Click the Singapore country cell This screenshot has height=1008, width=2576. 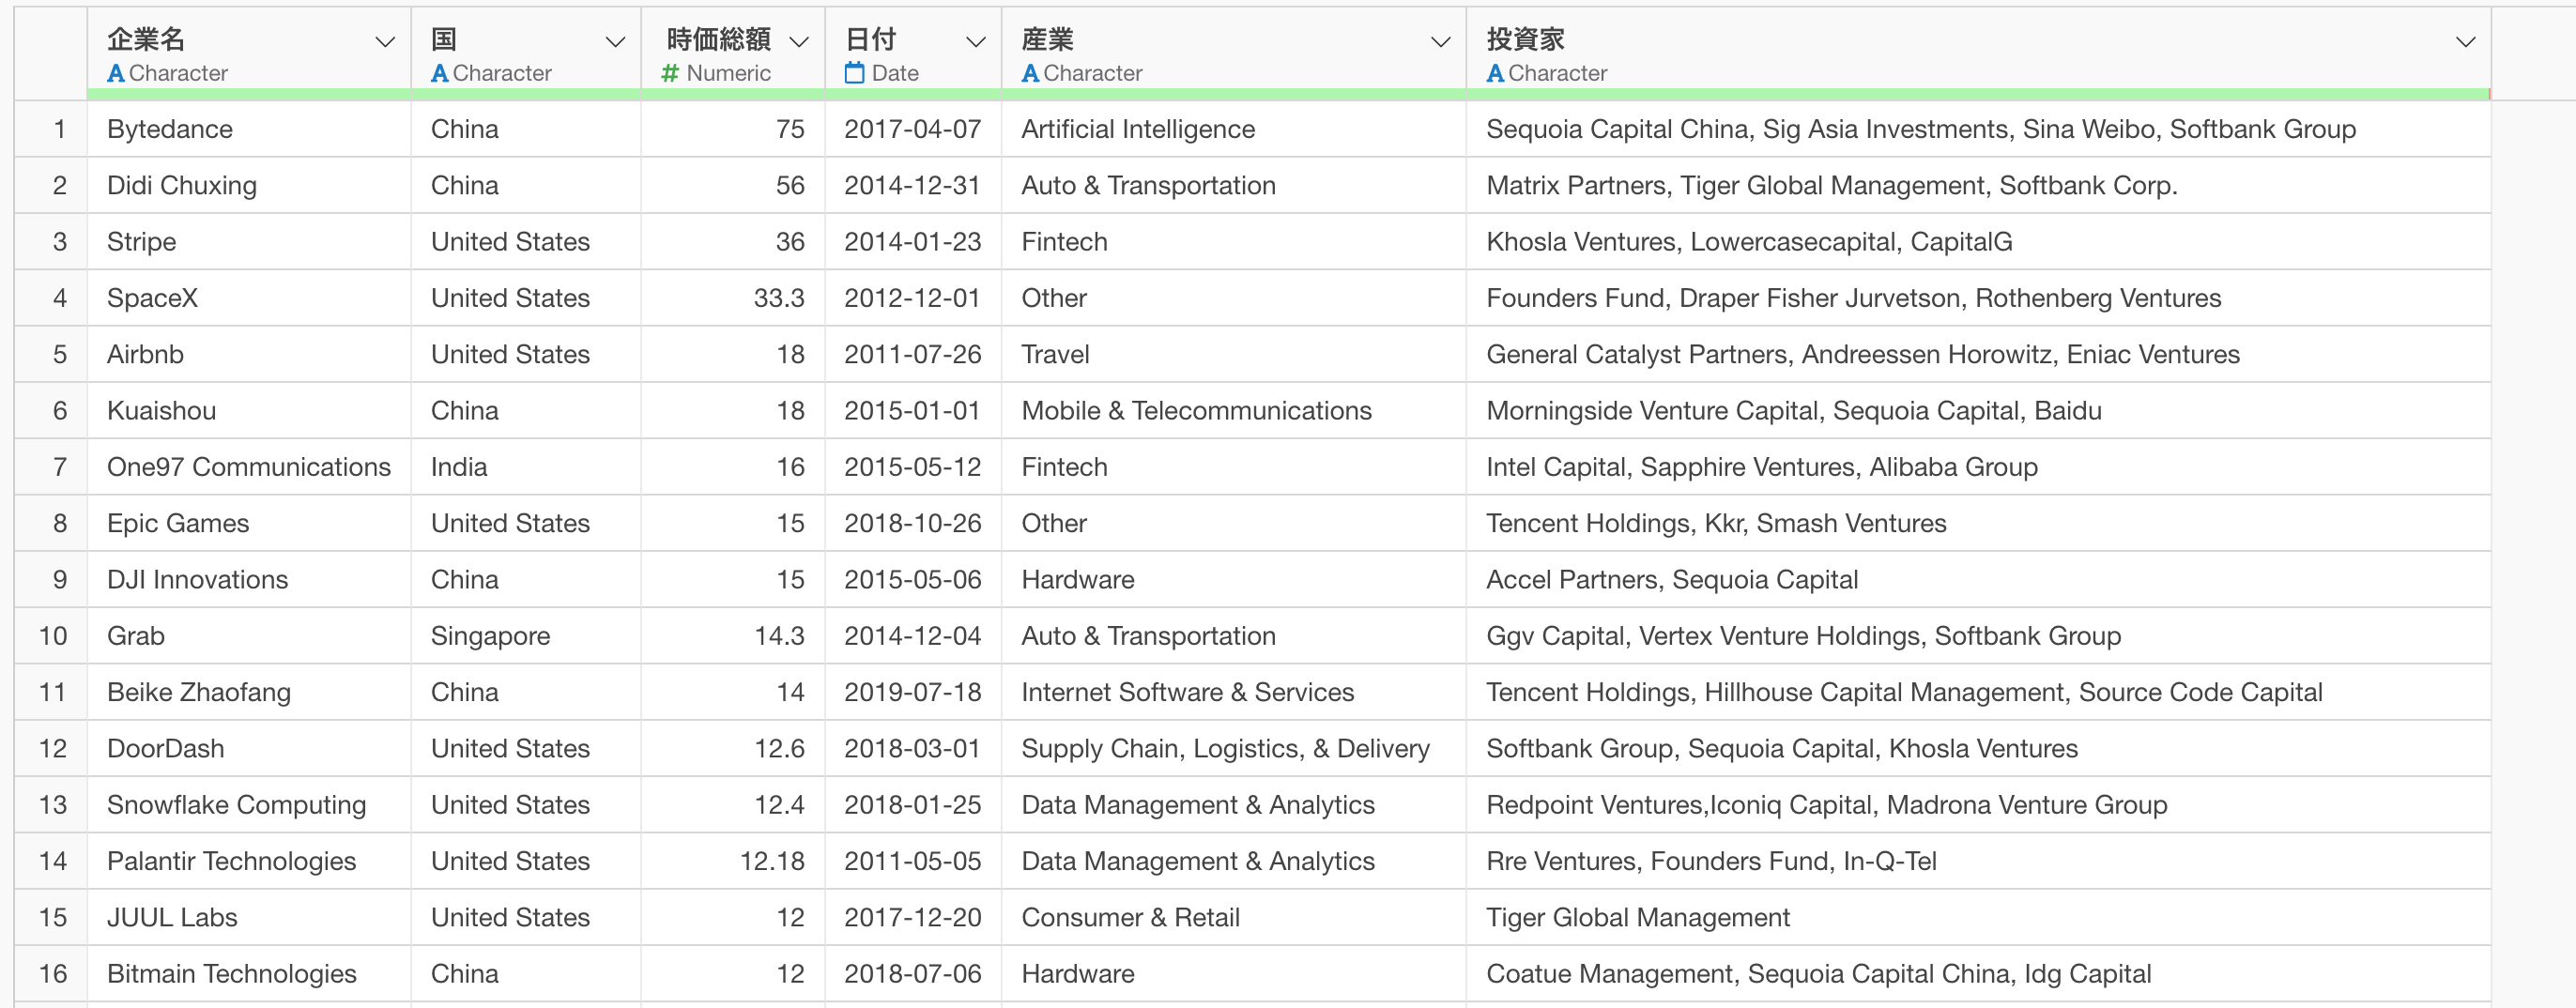[x=526, y=636]
